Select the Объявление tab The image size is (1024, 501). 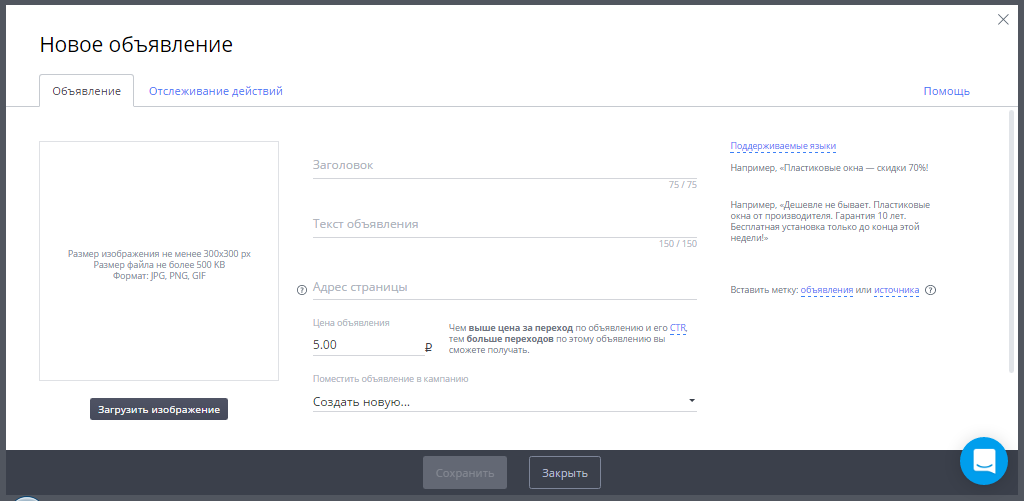click(86, 91)
